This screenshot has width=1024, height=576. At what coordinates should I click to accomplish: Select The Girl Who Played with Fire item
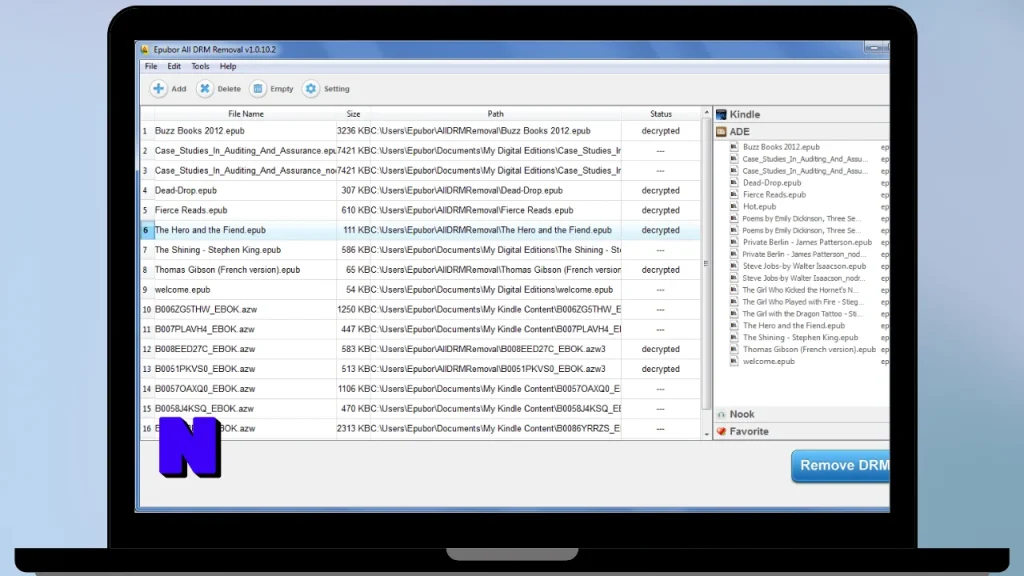click(803, 302)
